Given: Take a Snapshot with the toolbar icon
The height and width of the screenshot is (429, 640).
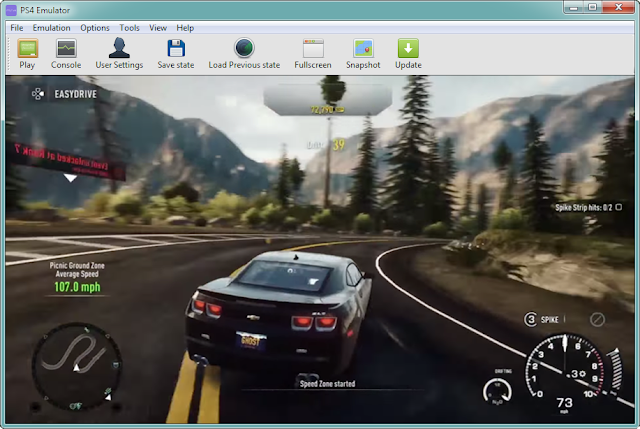Looking at the screenshot, I should pyautogui.click(x=363, y=49).
